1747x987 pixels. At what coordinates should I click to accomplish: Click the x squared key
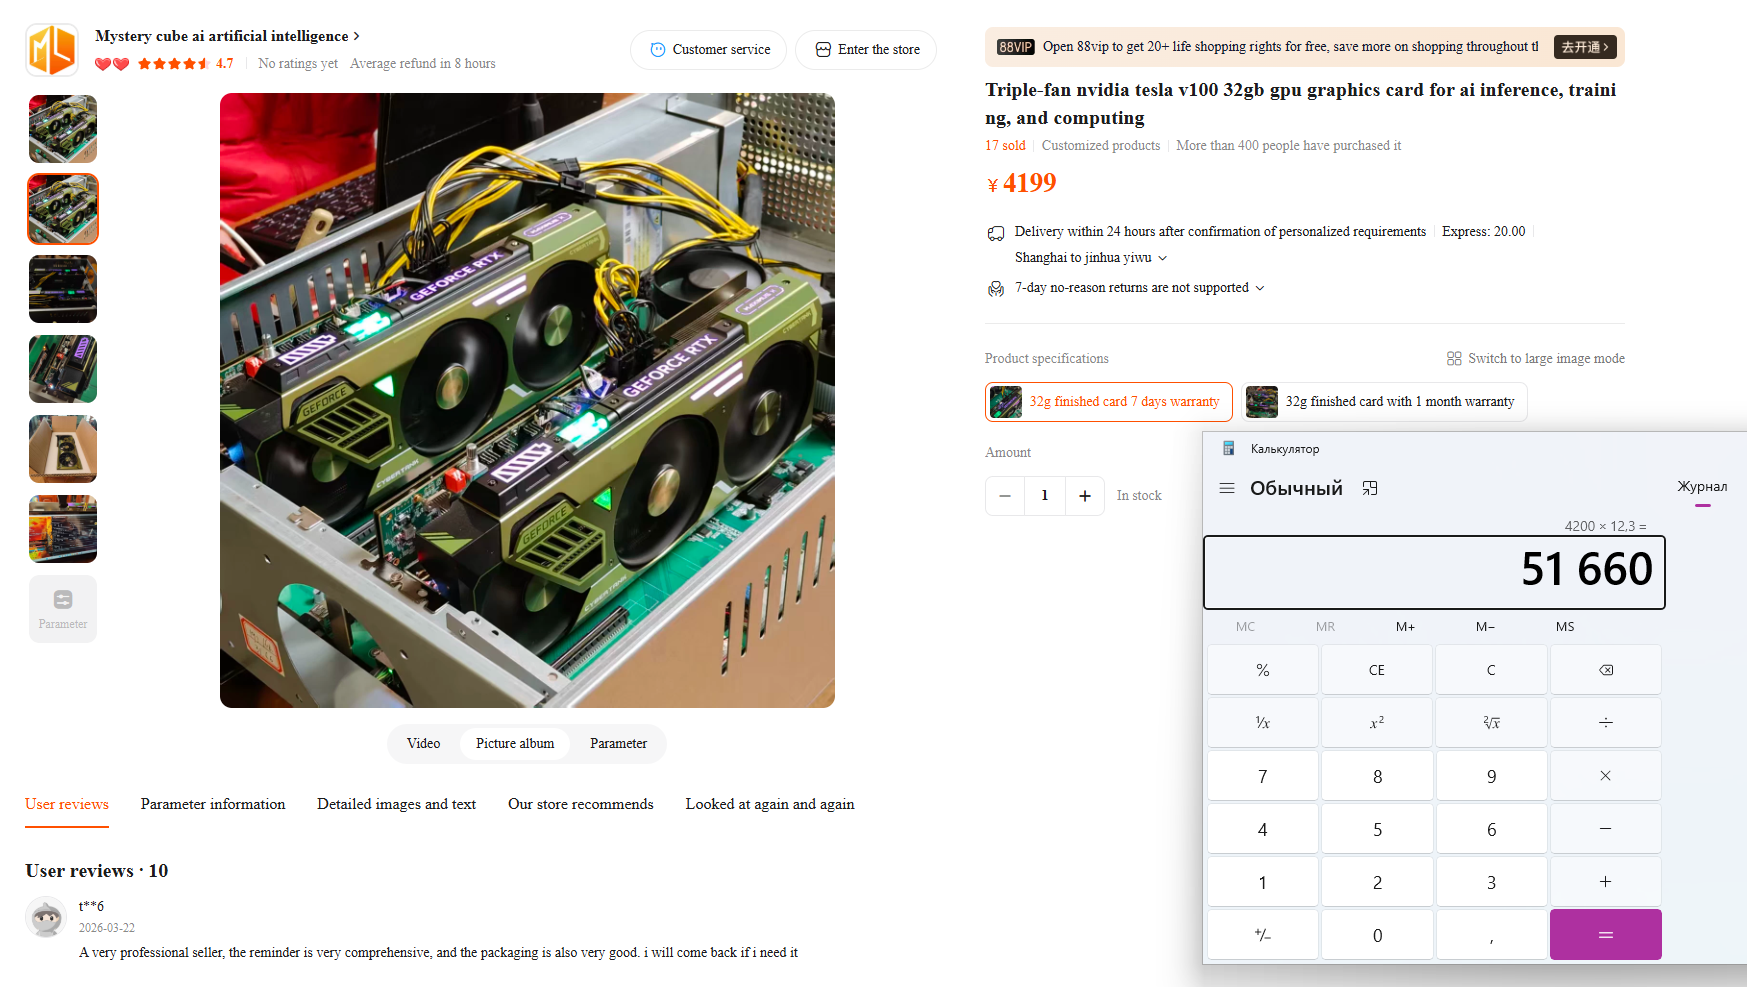pos(1377,723)
